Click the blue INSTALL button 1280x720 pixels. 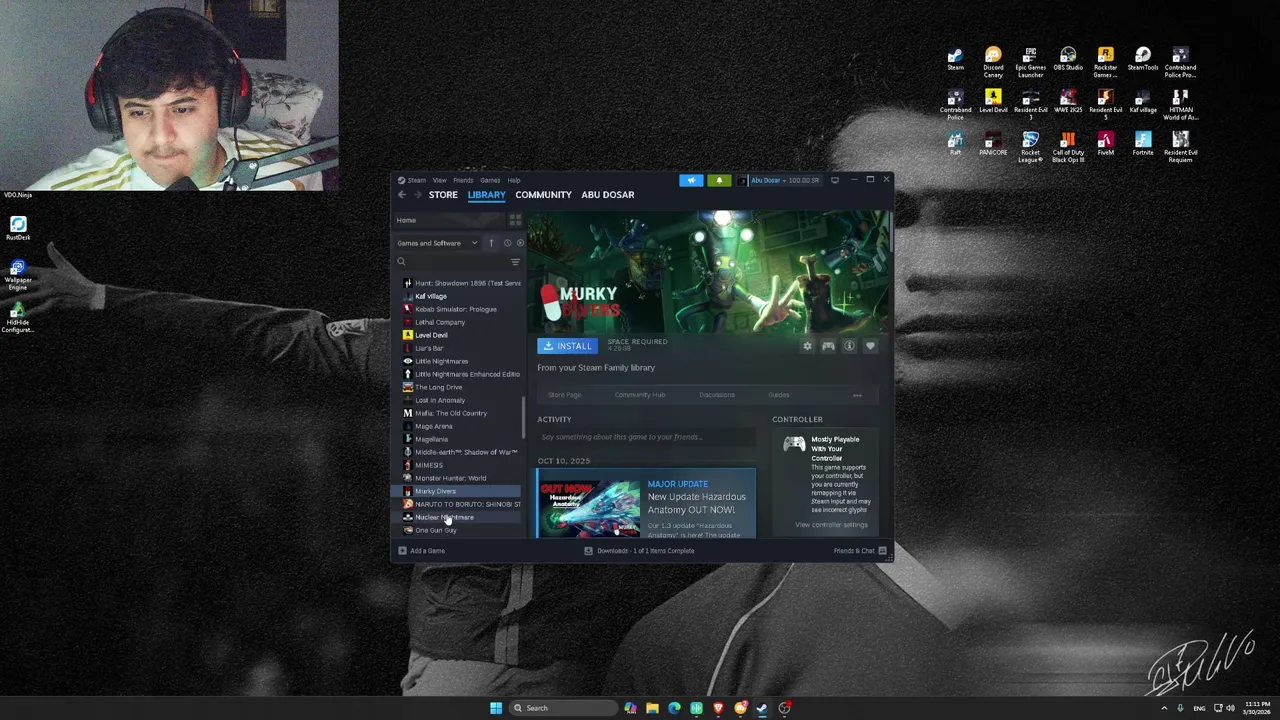(x=567, y=346)
